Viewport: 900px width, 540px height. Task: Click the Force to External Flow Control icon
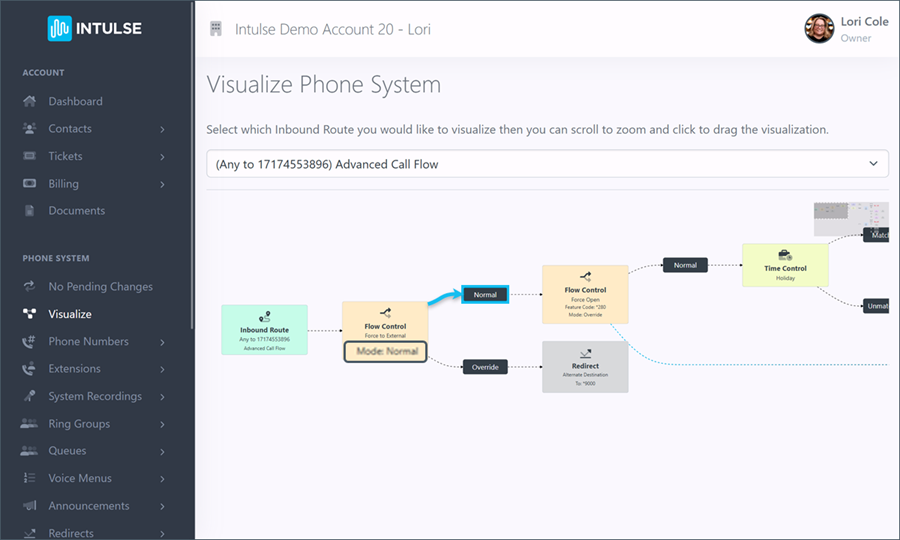(x=385, y=313)
